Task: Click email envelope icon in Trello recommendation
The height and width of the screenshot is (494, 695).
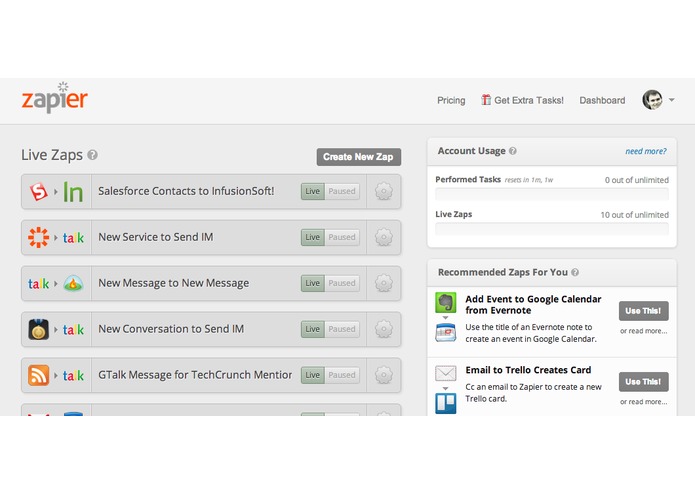Action: coord(445,373)
